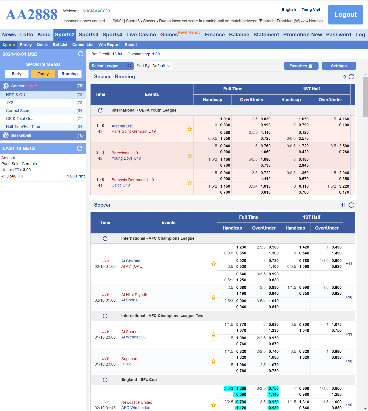Expand the Soccer sport category
368x411 pixels.
click(x=43, y=86)
